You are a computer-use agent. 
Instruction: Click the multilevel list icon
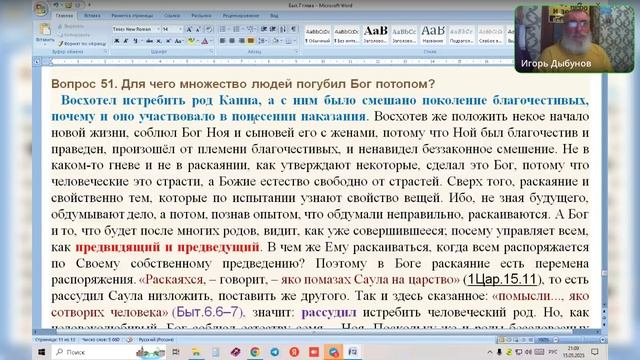[251, 29]
